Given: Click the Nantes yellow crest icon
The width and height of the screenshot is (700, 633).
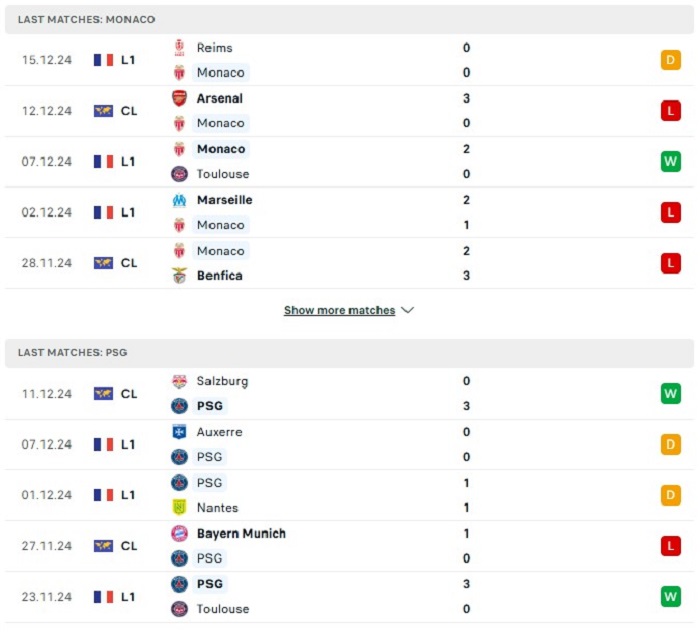Looking at the screenshot, I should (179, 508).
